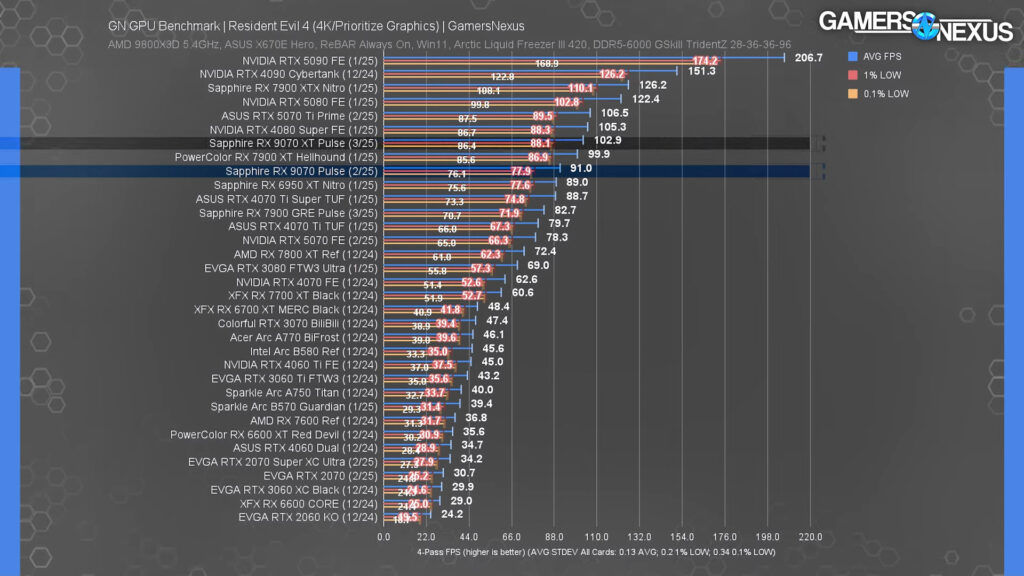Click the 102.9 value for RX 9070 XT

[608, 140]
